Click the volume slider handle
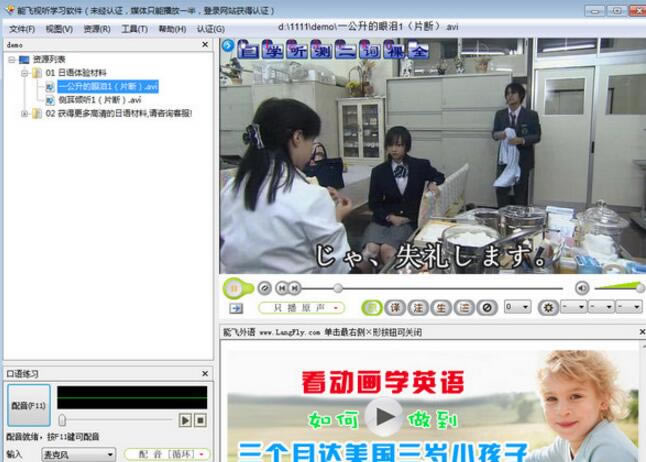Image resolution: width=646 pixels, height=462 pixels. [639, 288]
